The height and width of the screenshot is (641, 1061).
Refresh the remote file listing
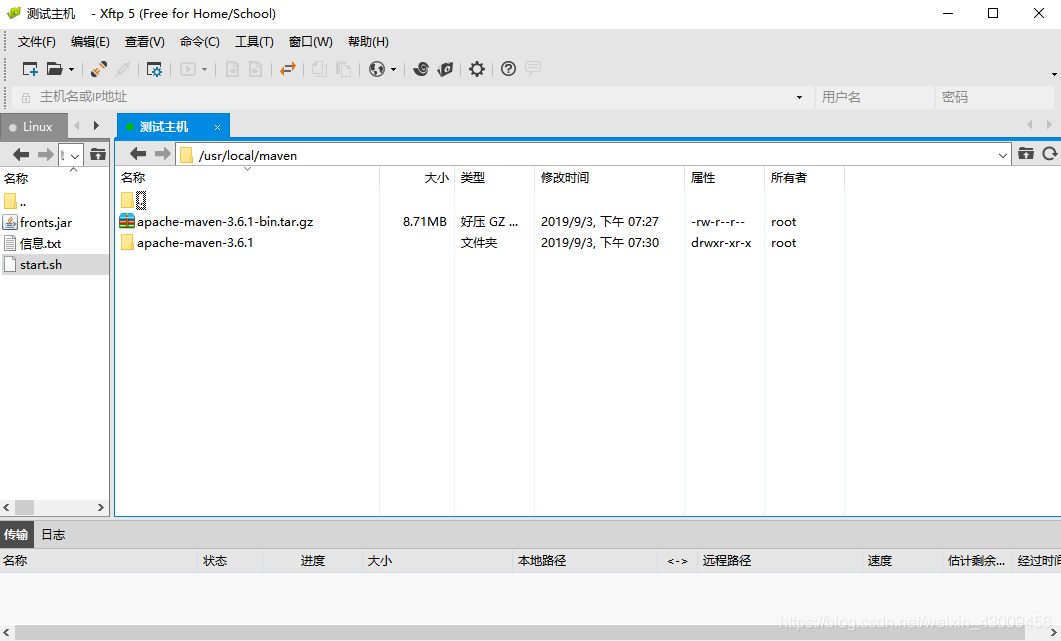(x=1050, y=154)
